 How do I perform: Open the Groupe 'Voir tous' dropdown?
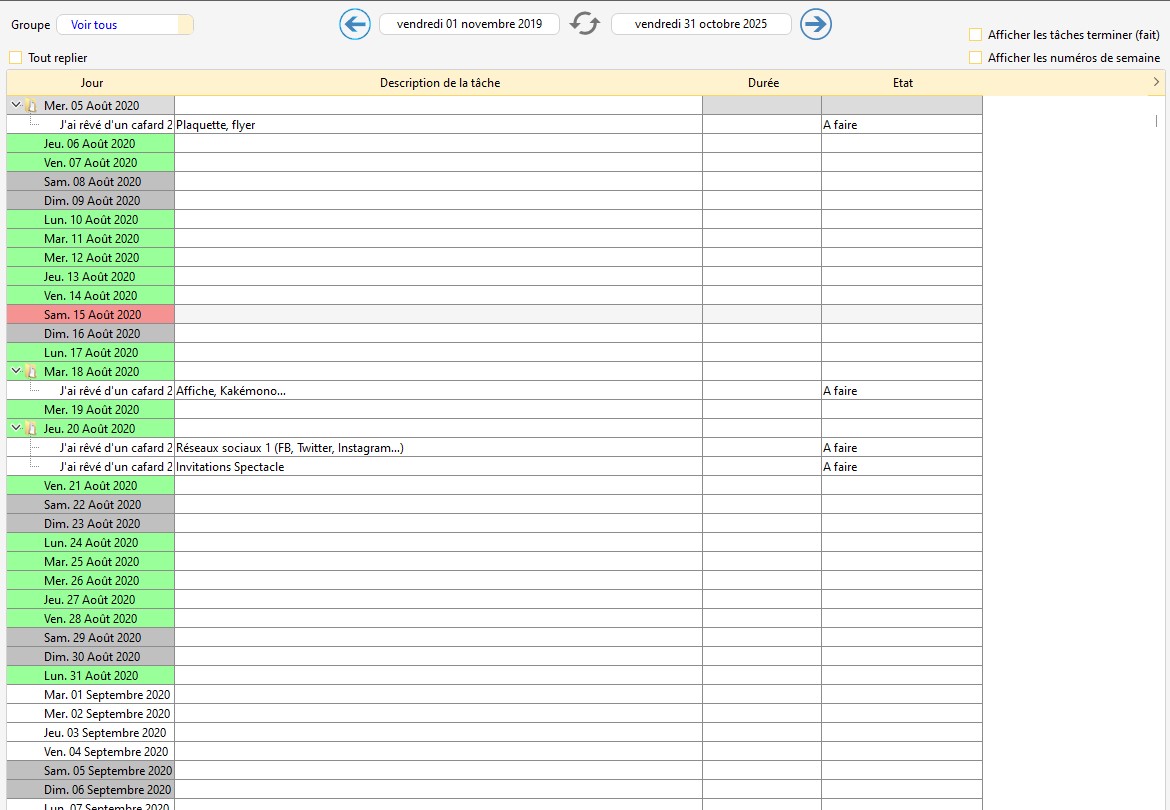[x=124, y=25]
